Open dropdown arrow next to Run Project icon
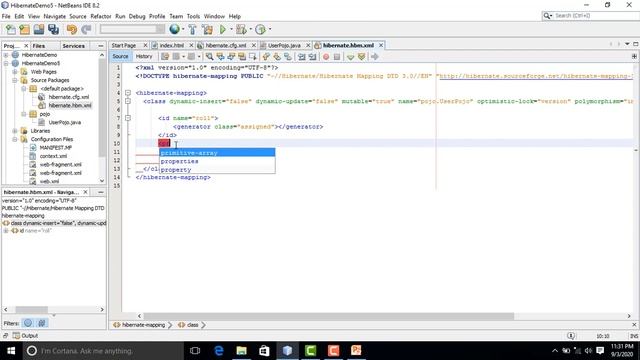The height and width of the screenshot is (360, 640). [x=231, y=29]
